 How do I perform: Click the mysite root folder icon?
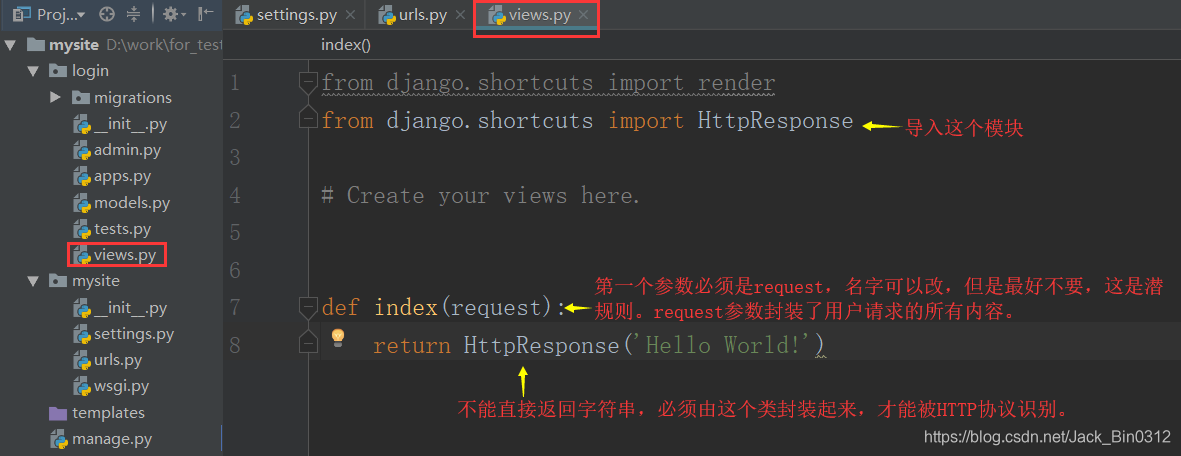[x=35, y=45]
